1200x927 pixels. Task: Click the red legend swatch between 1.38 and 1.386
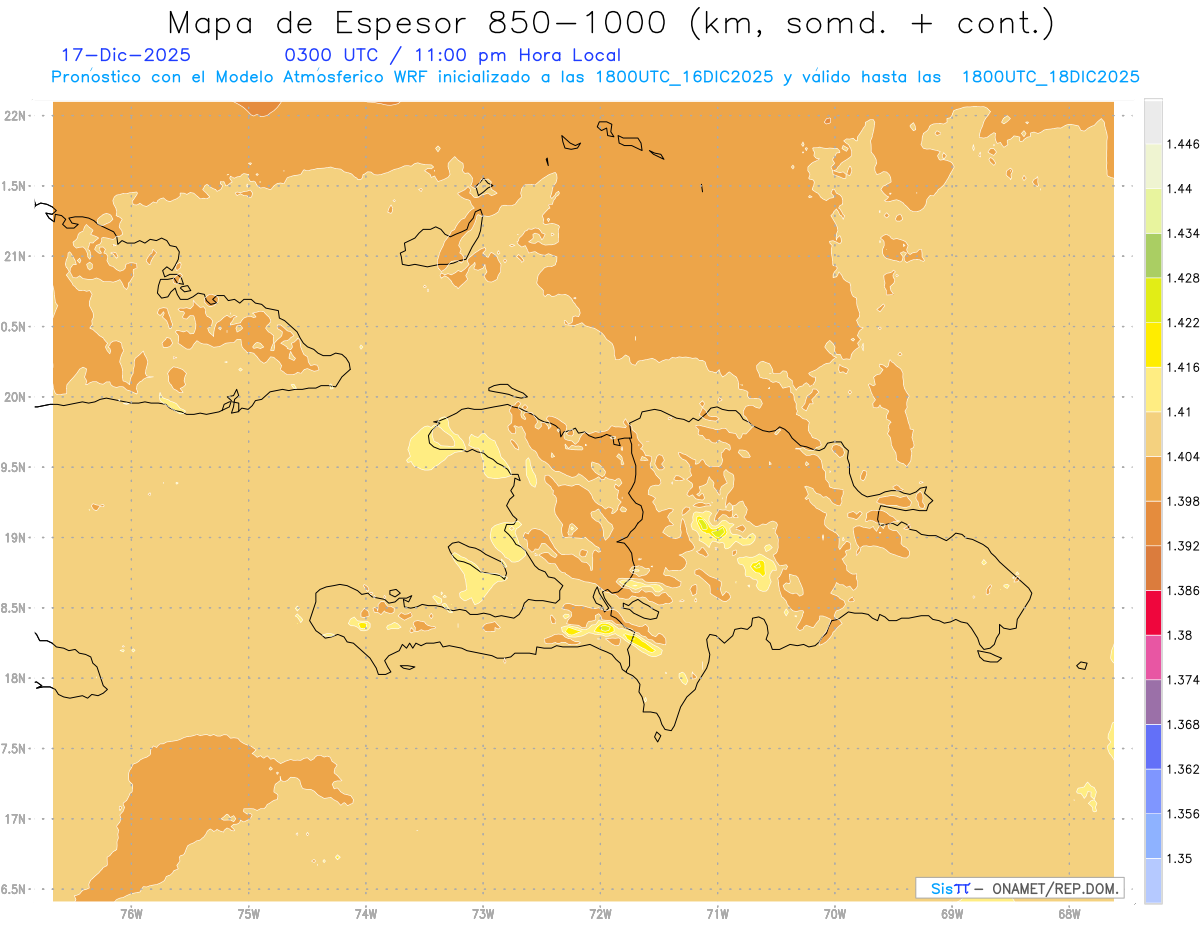click(1153, 612)
